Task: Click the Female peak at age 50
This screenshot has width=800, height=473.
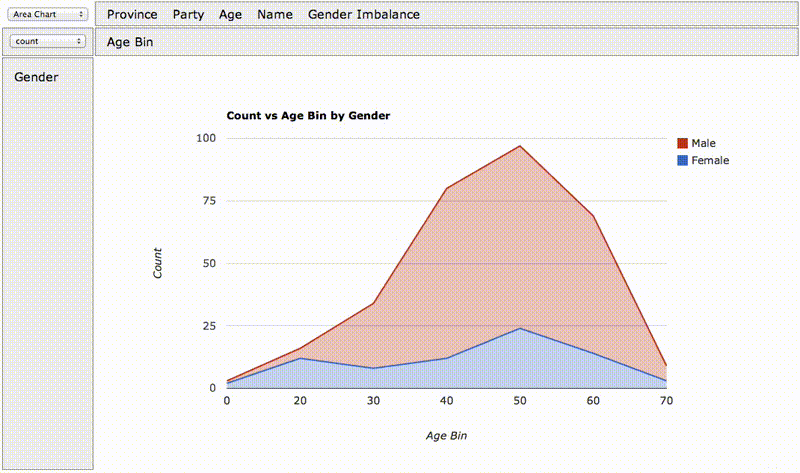Action: (x=520, y=328)
